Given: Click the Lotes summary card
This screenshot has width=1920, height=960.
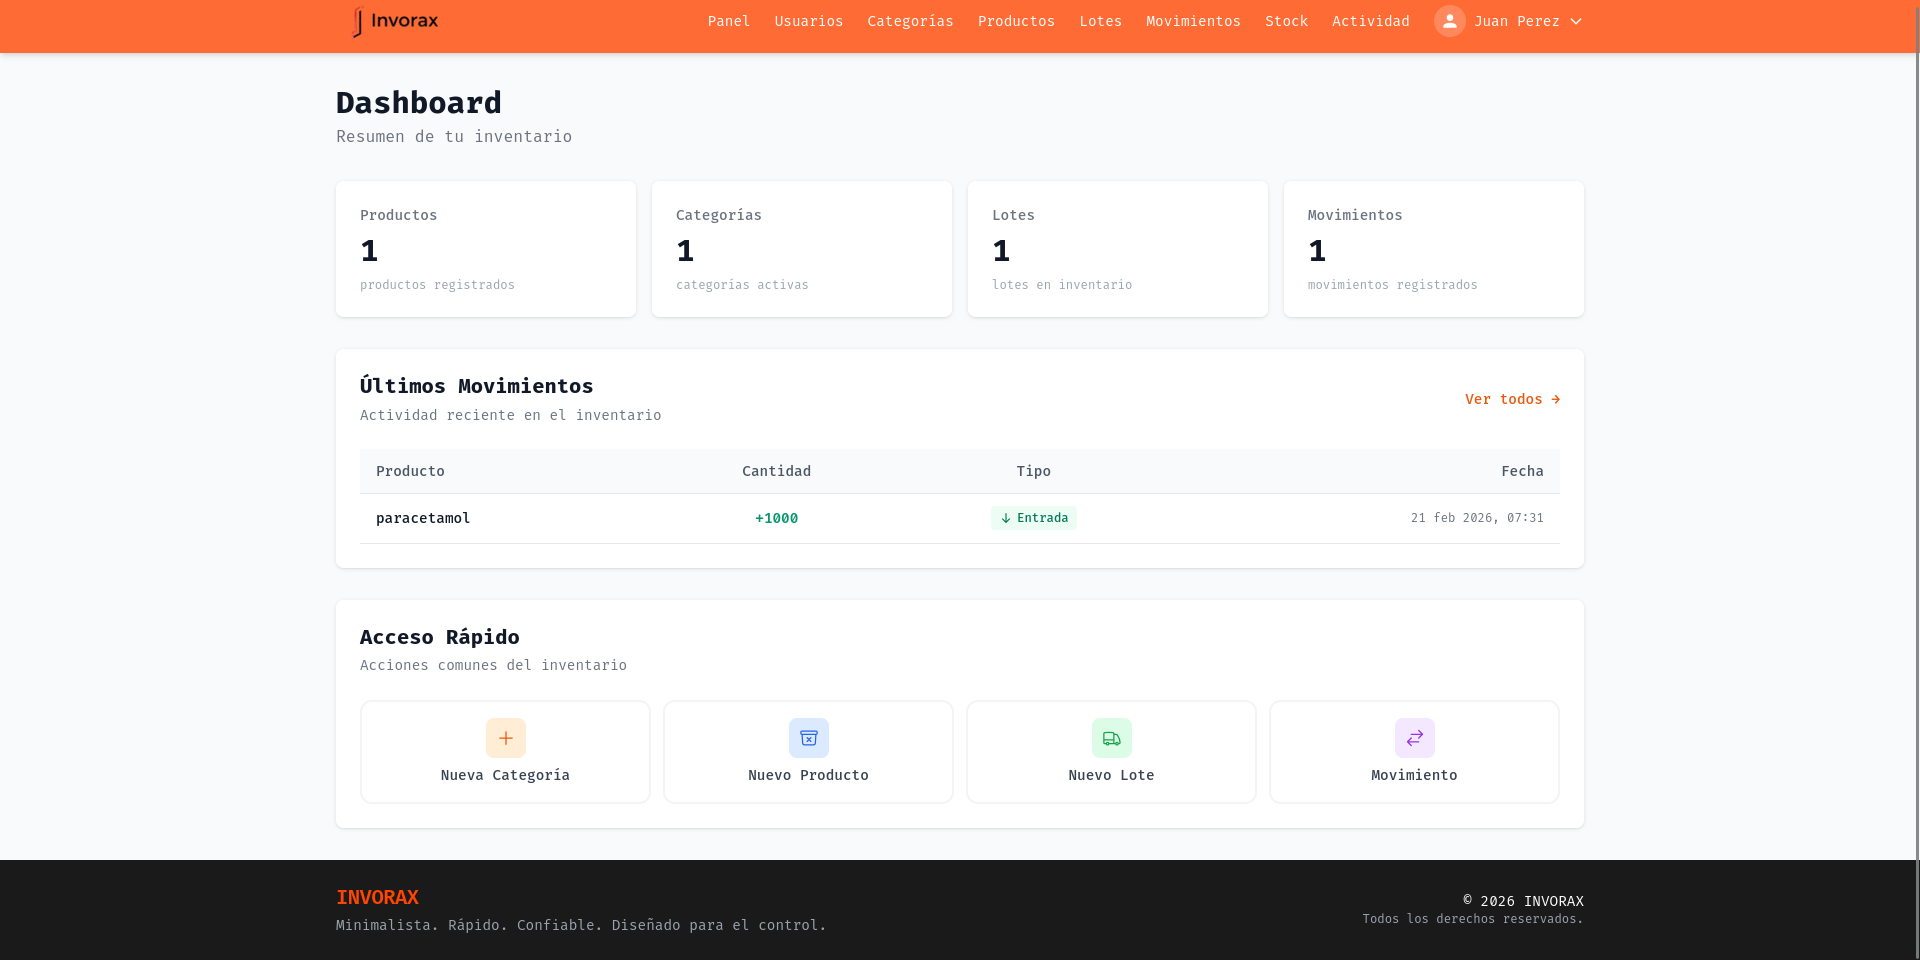Looking at the screenshot, I should (x=1117, y=248).
